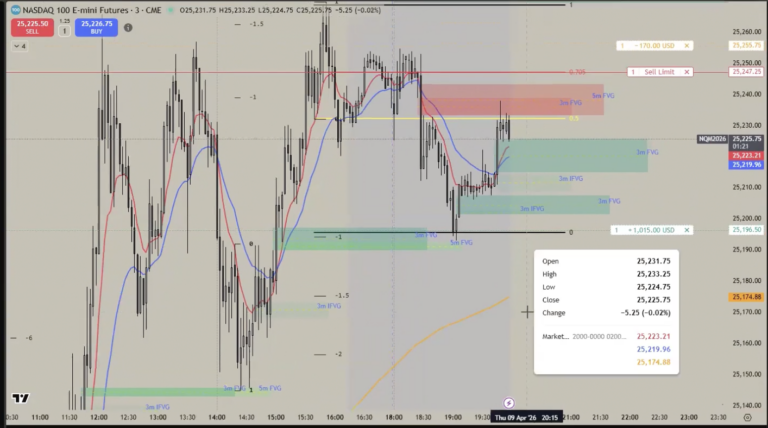This screenshot has width=768, height=428.
Task: Cancel the -170.00 USD order with its X
Action: pyautogui.click(x=687, y=46)
